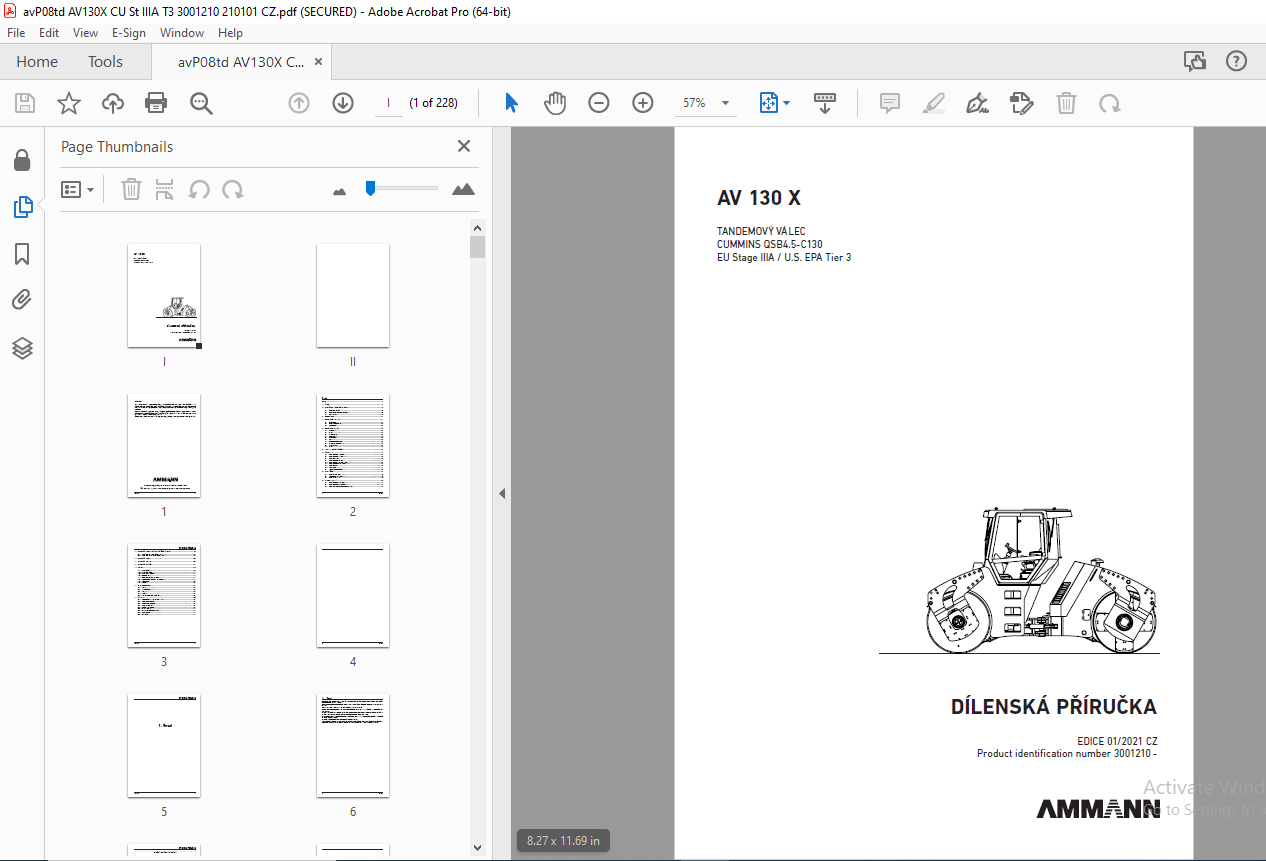This screenshot has height=861, width=1266.
Task: Close the Page Thumbnails panel
Action: click(x=464, y=146)
